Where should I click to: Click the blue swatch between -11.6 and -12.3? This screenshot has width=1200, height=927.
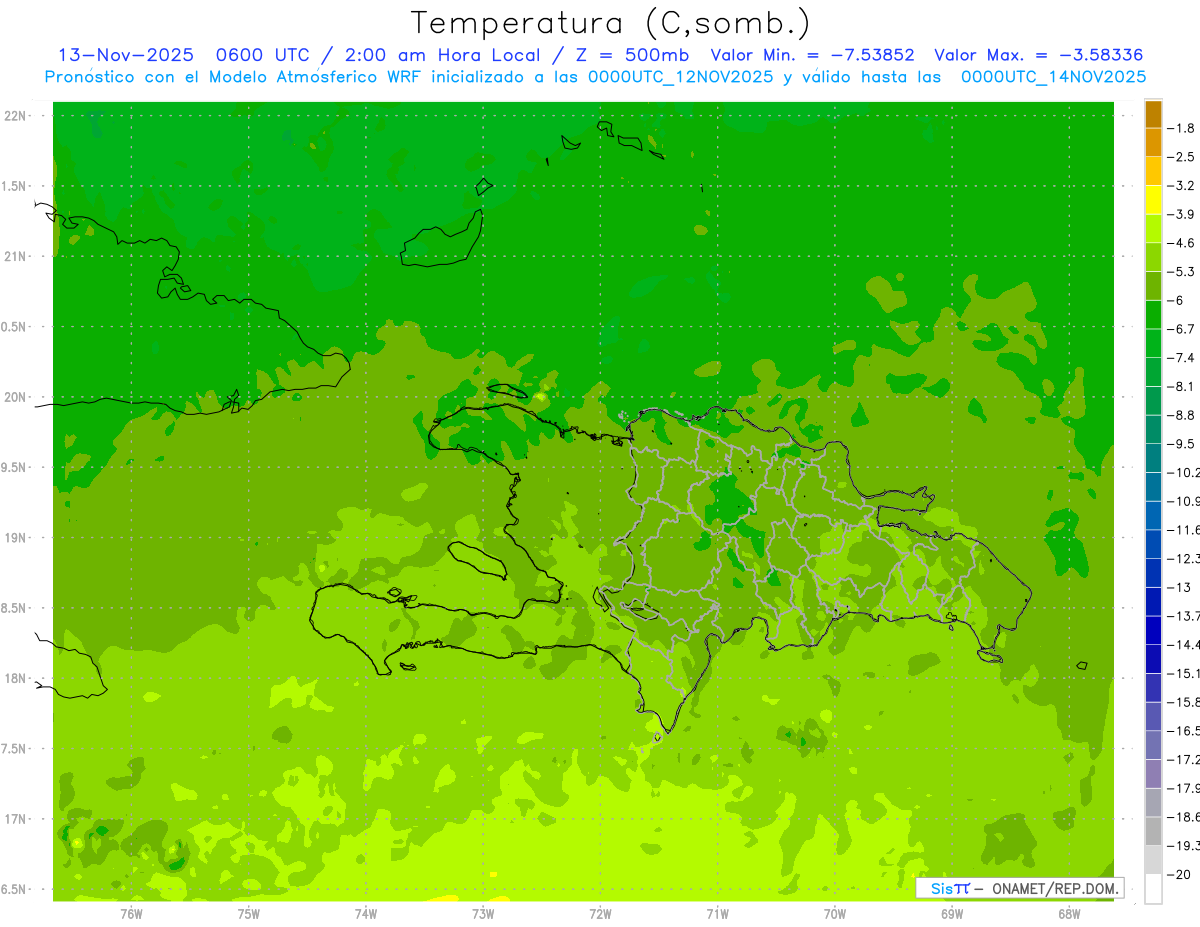1153,544
